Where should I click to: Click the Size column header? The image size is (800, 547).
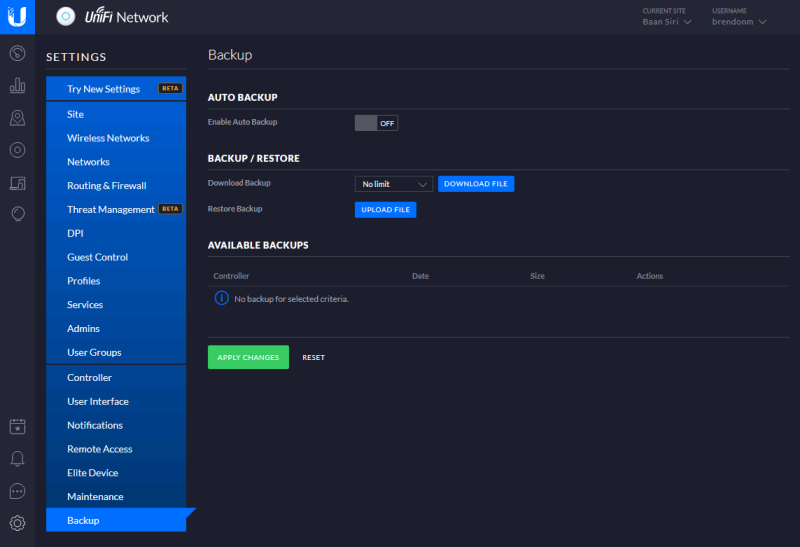point(537,276)
